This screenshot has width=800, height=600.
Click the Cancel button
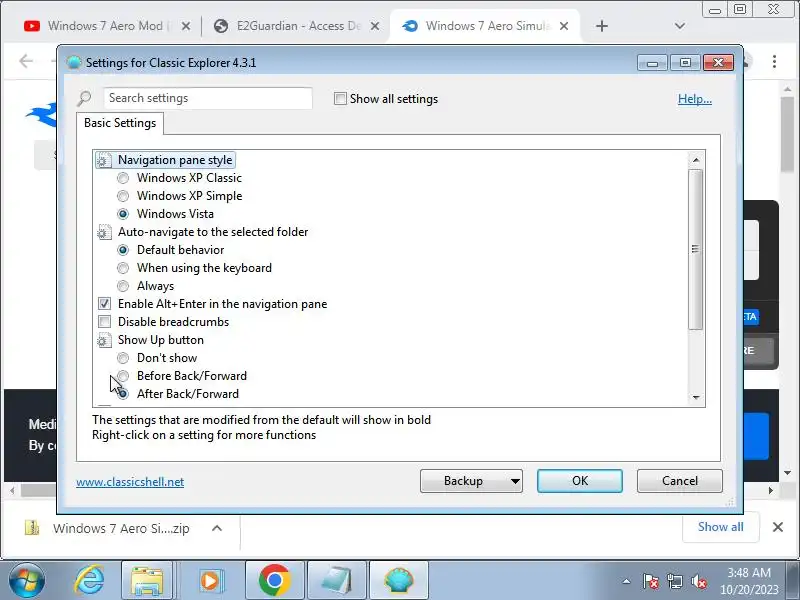pos(680,481)
